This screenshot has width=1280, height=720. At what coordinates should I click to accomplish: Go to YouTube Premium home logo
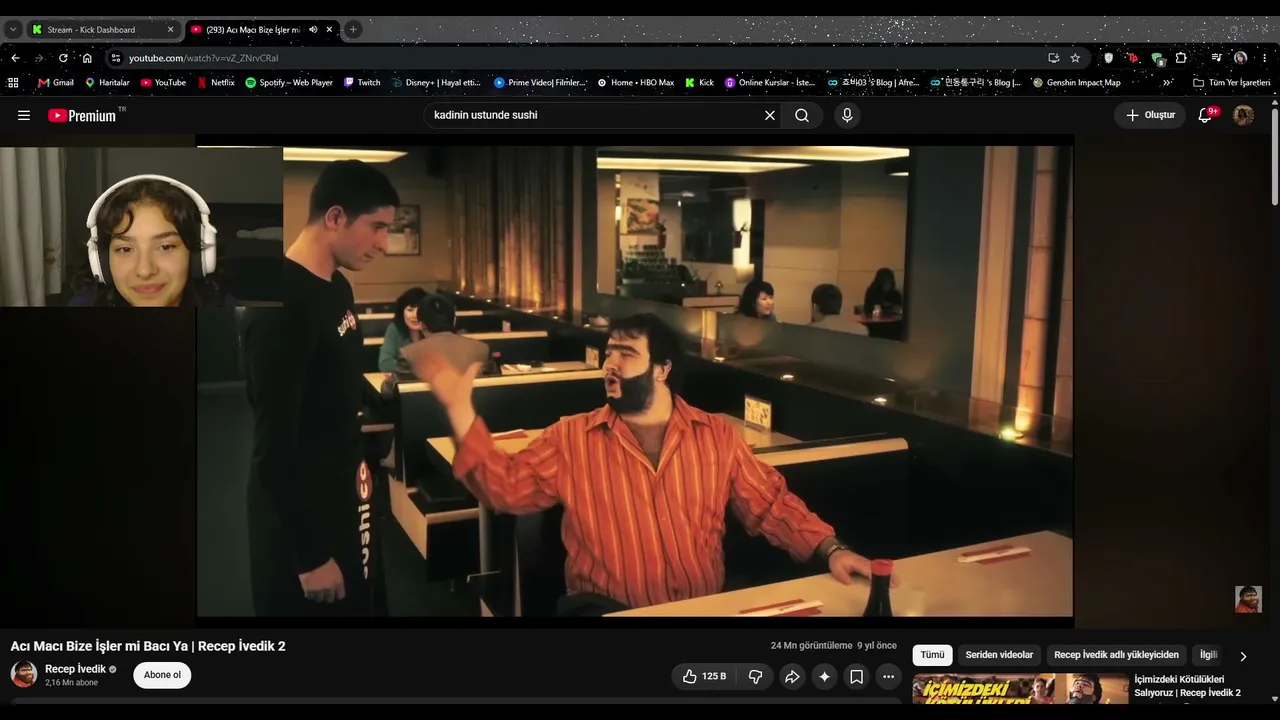click(x=82, y=115)
